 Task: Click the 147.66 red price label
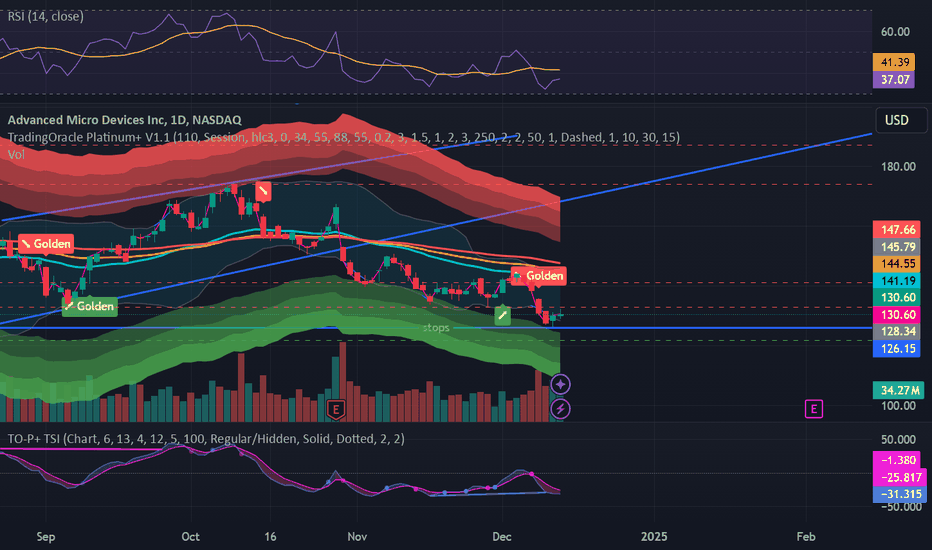pyautogui.click(x=897, y=230)
